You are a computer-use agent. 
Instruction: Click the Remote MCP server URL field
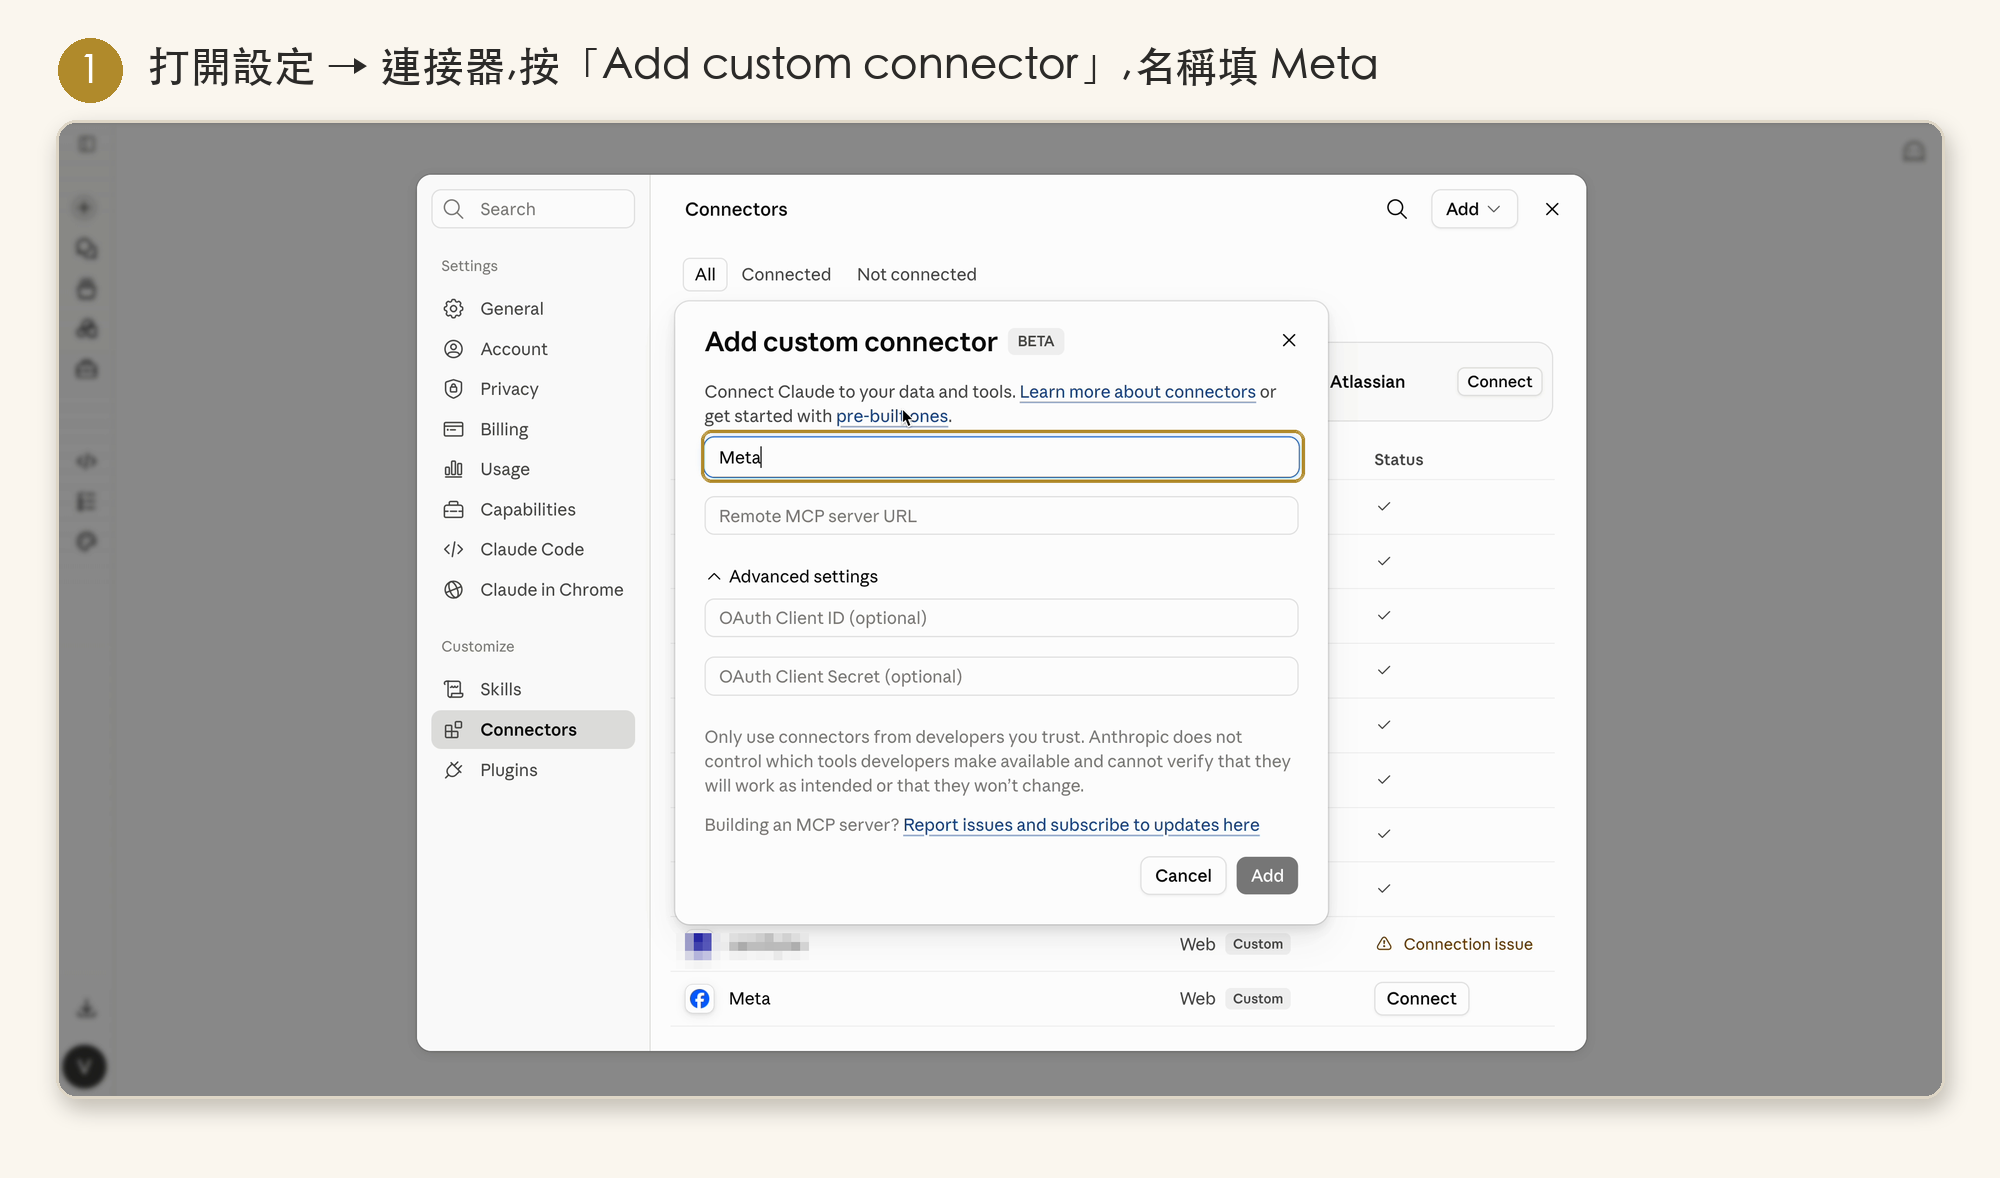pos(1001,516)
